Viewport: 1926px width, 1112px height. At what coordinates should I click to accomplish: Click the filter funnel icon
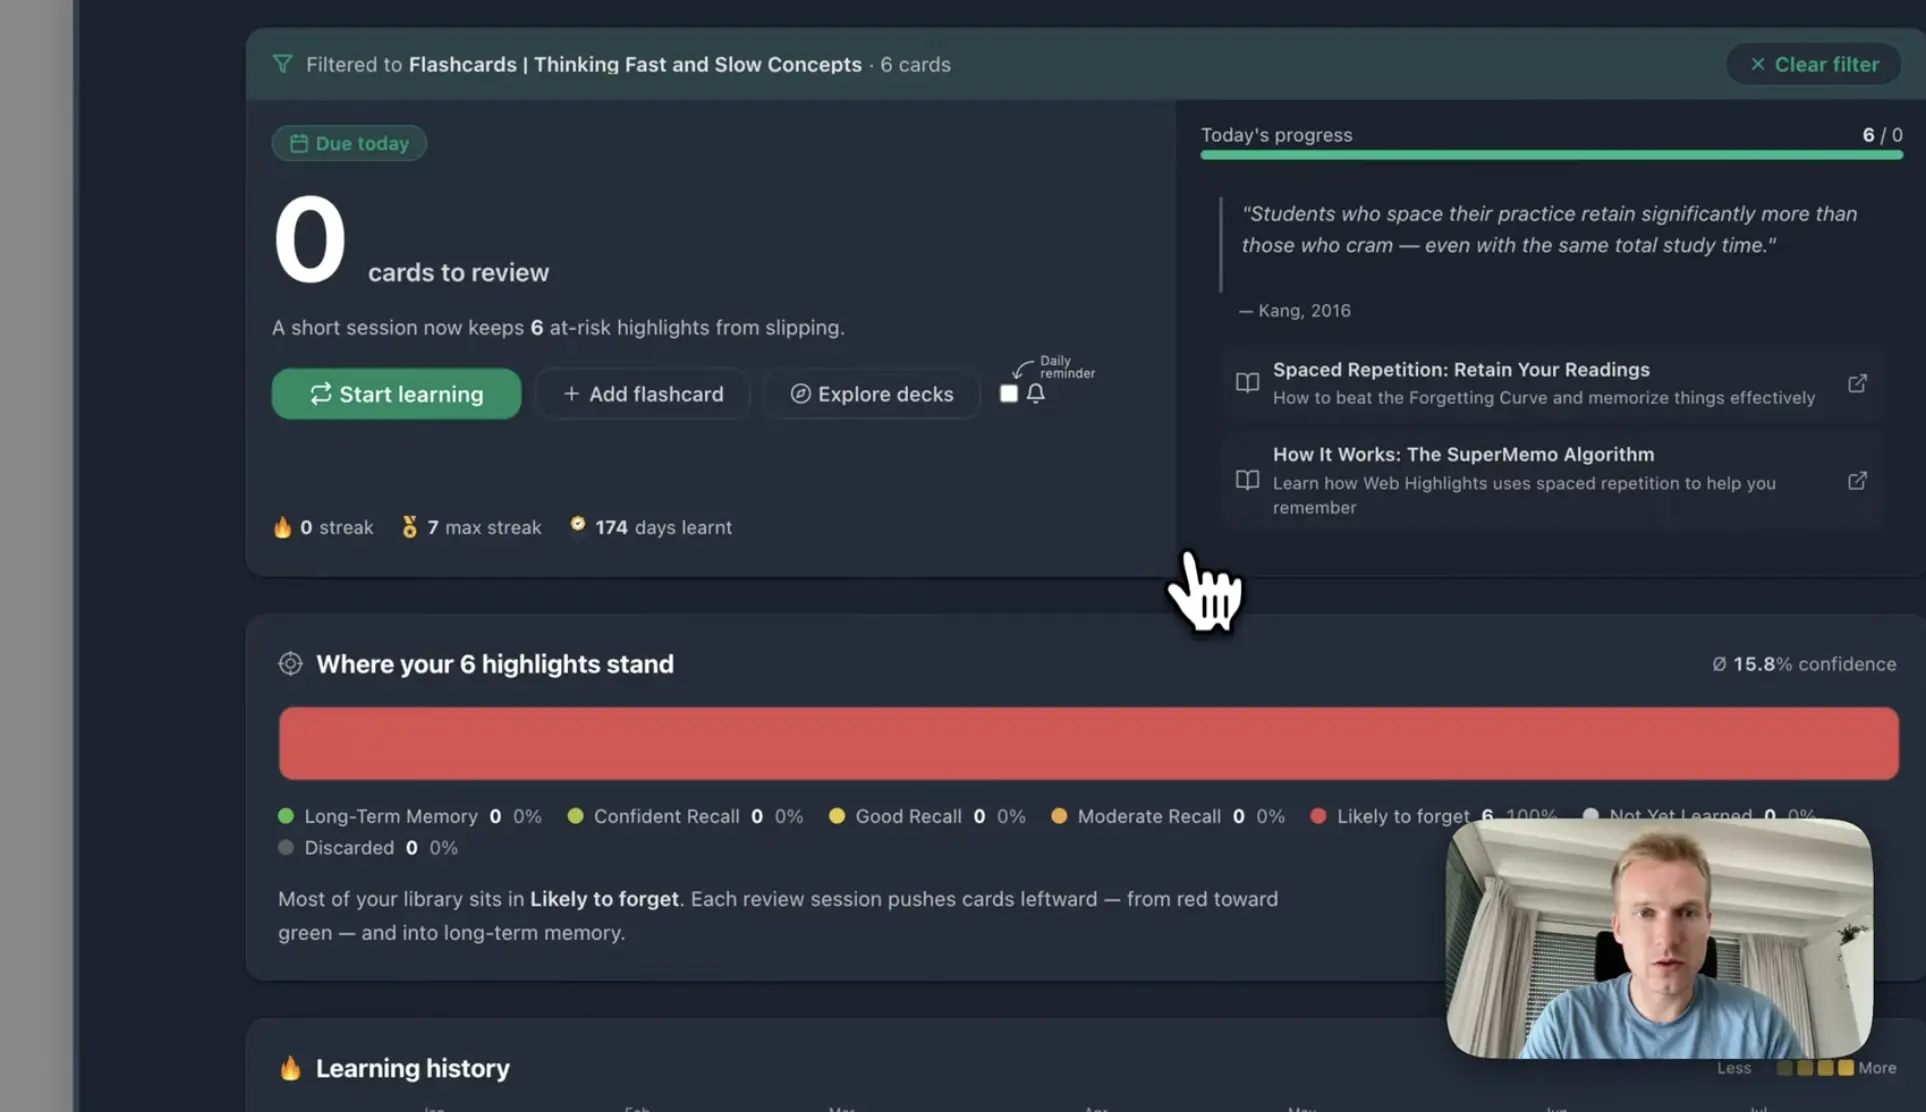coord(283,64)
